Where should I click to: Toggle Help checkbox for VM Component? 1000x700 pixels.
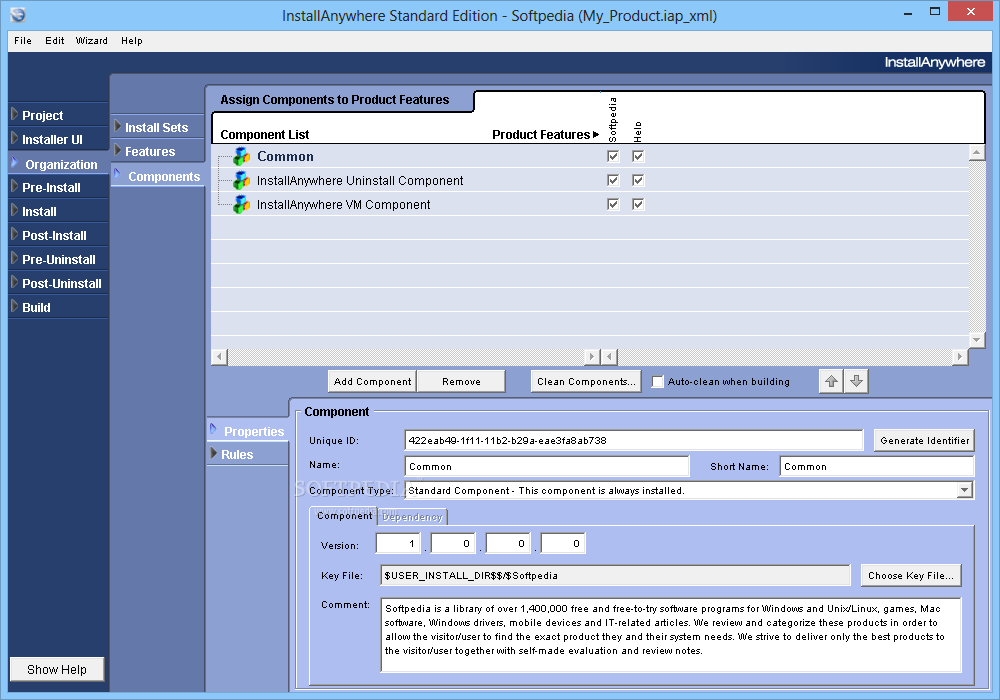[638, 204]
